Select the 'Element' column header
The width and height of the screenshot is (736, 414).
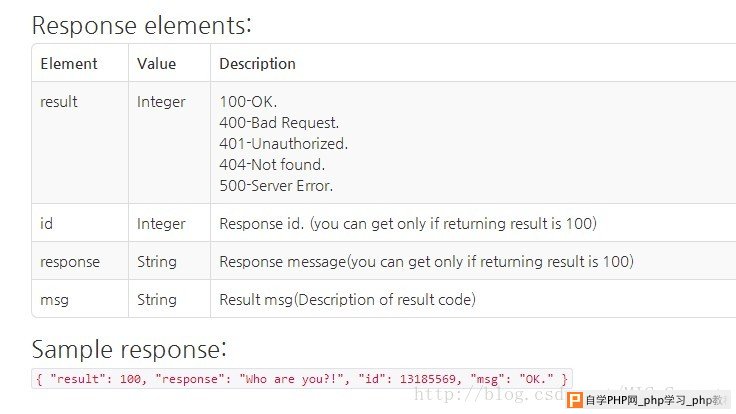point(69,63)
